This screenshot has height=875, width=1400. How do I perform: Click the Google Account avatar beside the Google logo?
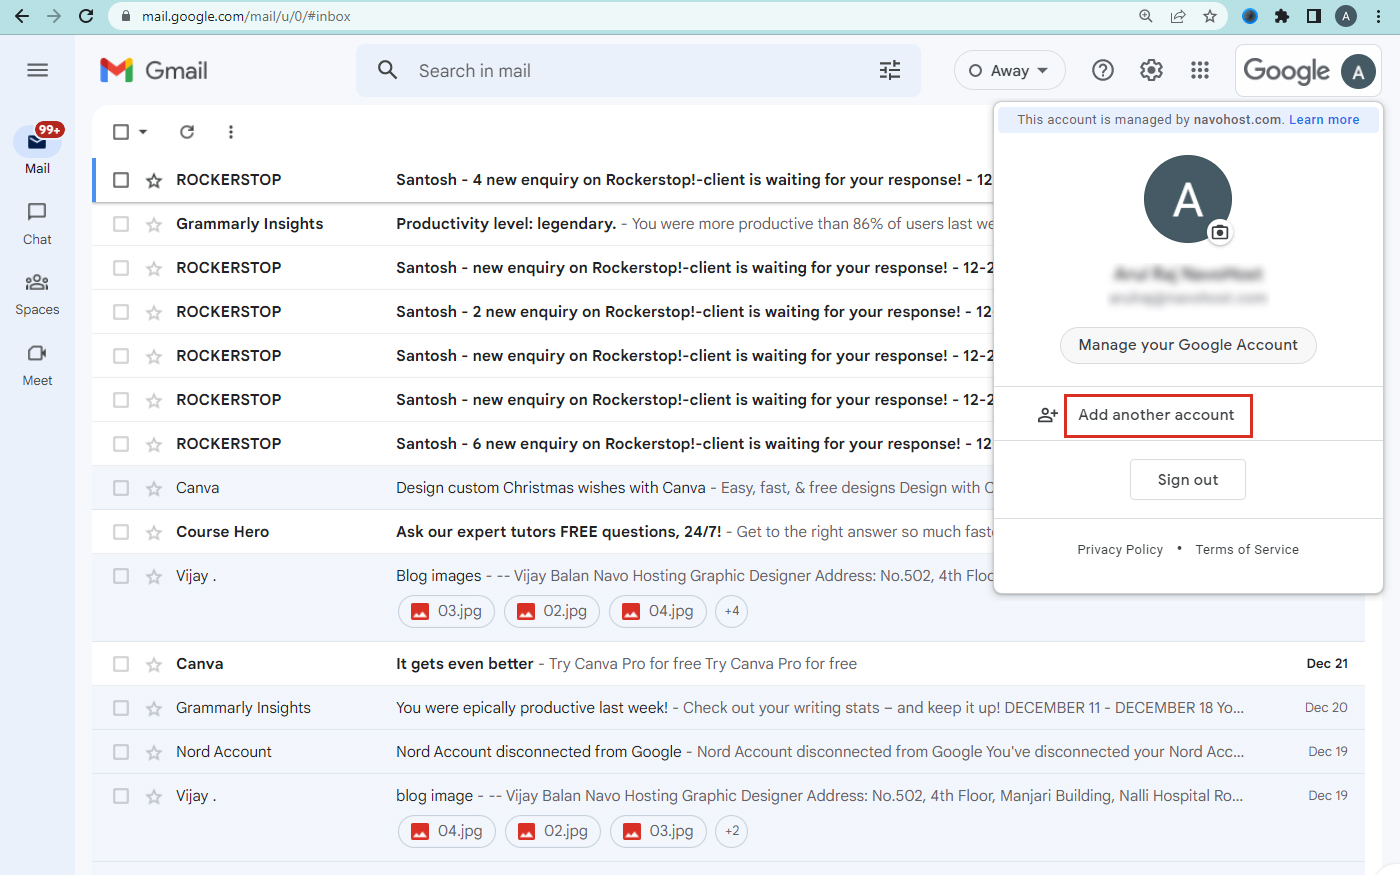1358,71
